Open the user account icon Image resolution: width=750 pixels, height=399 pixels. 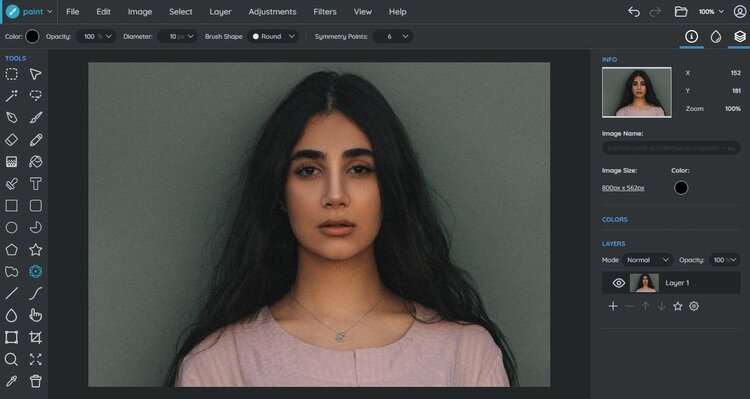click(x=740, y=11)
